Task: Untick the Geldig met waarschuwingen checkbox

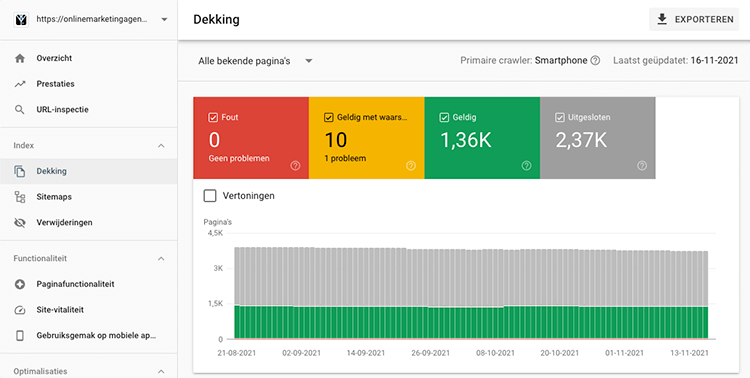Action: tap(329, 117)
